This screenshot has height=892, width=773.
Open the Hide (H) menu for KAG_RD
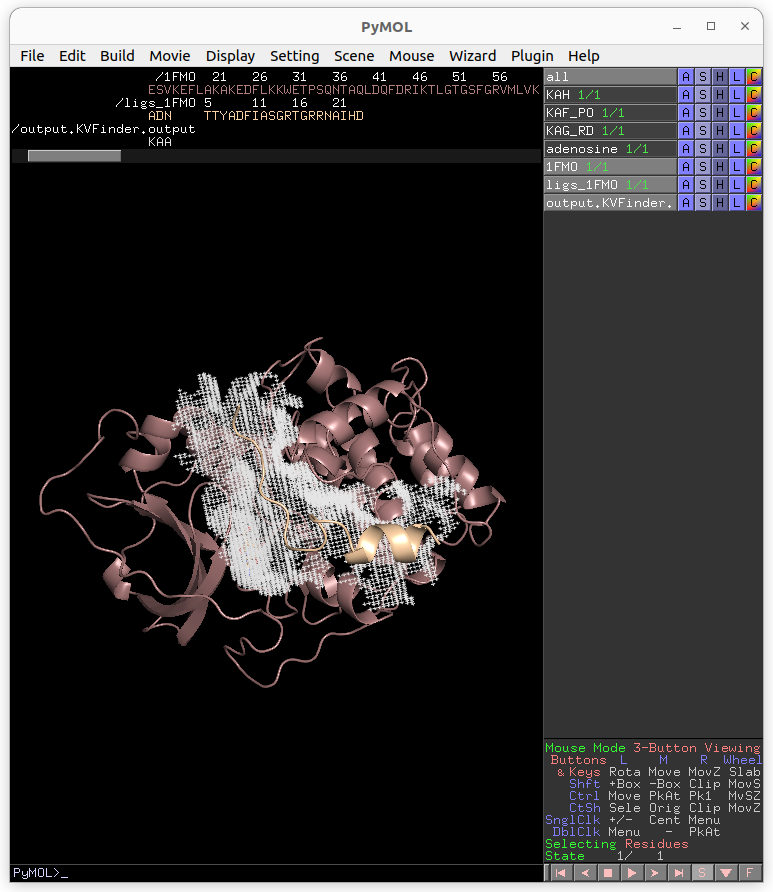coord(720,131)
